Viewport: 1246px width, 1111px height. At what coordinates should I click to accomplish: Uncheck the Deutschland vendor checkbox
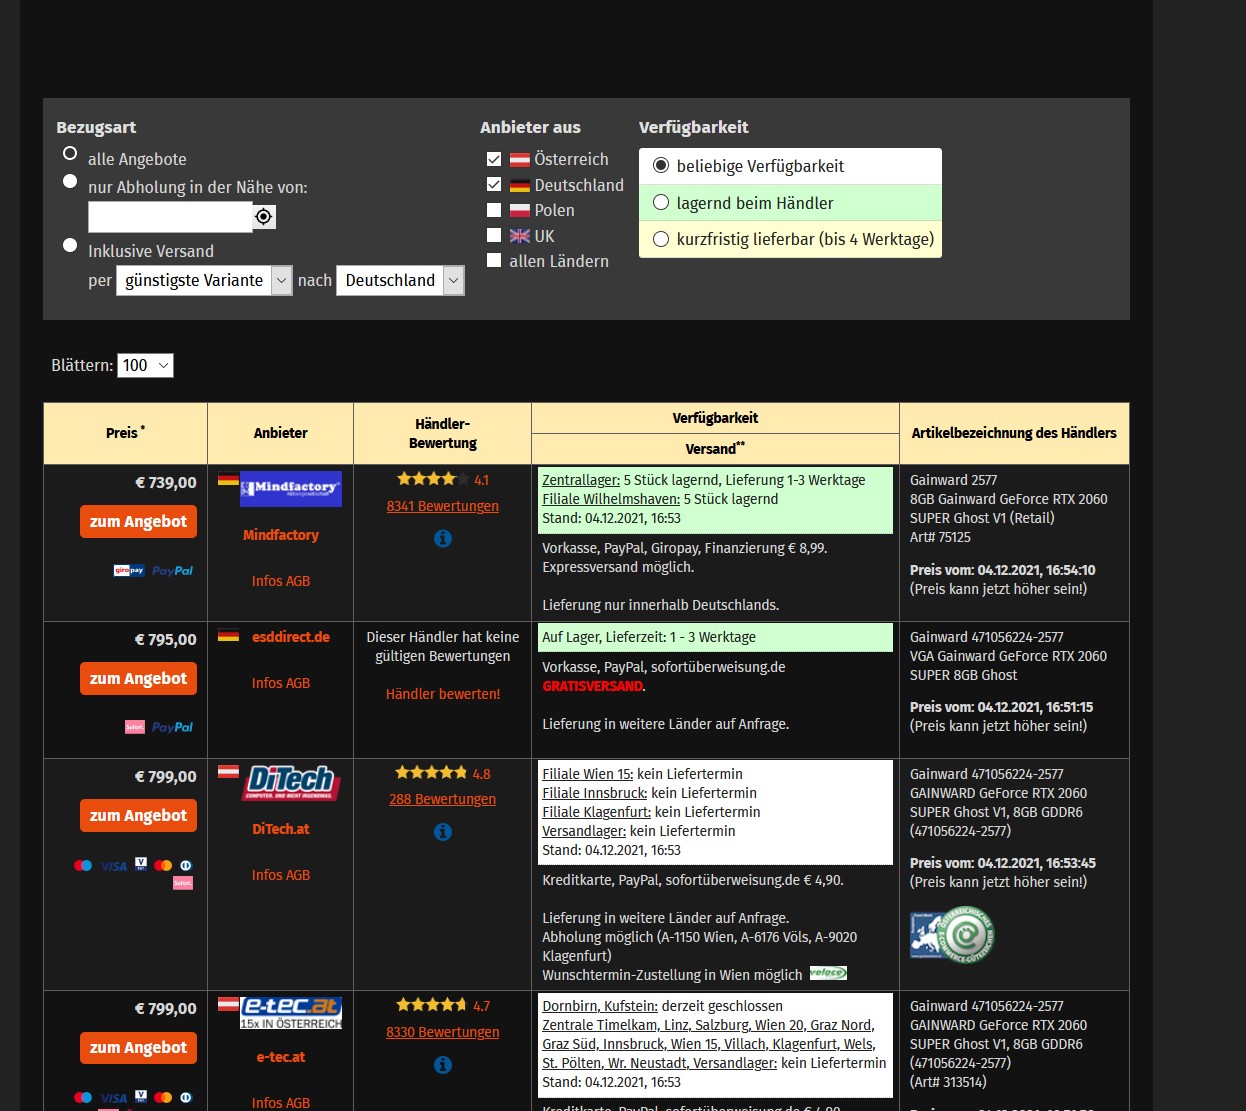pos(494,185)
